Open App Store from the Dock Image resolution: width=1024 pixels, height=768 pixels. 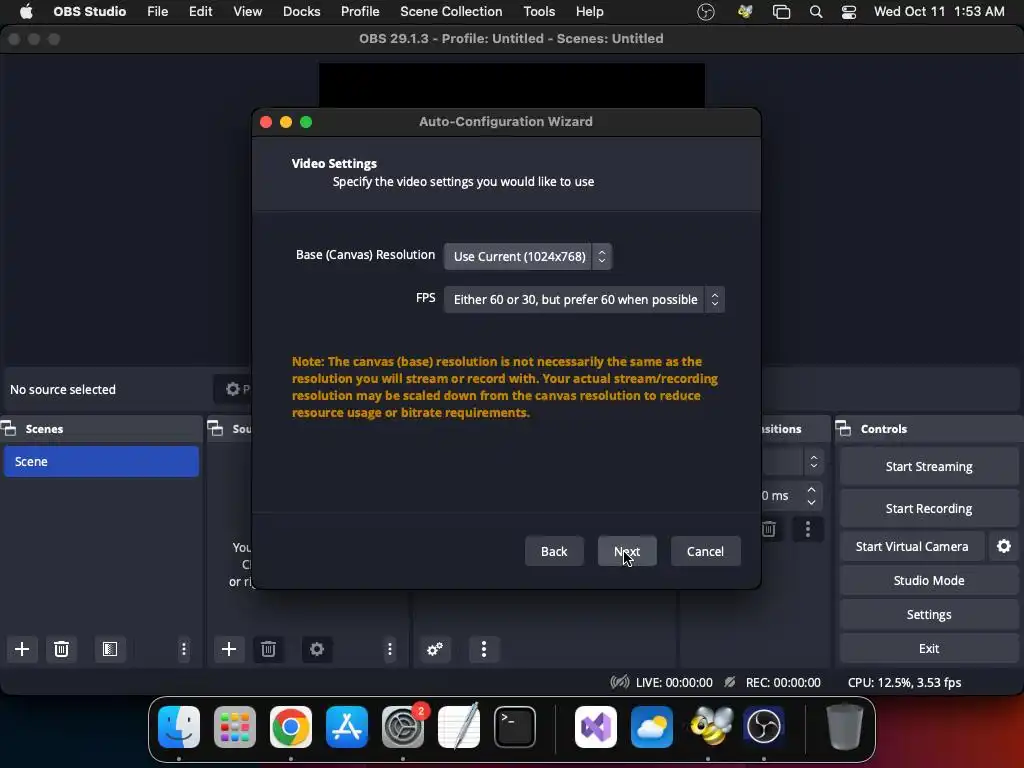(x=347, y=727)
